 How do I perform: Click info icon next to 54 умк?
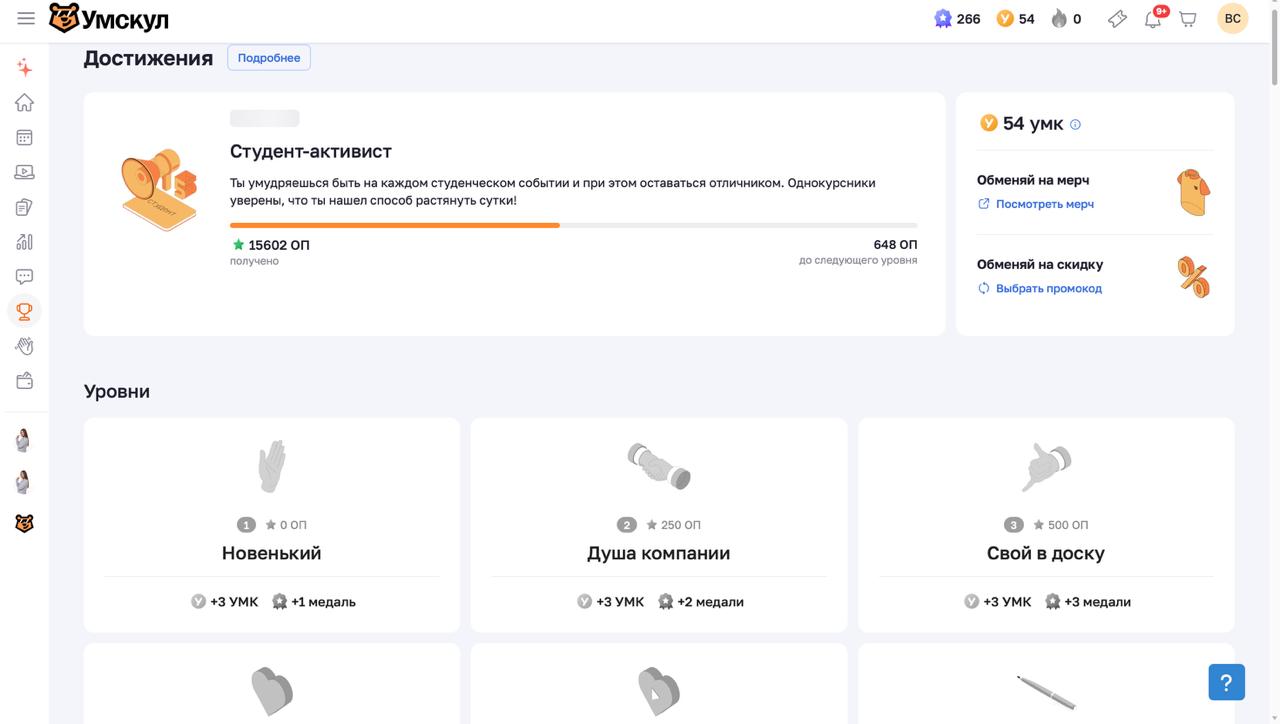click(1076, 125)
